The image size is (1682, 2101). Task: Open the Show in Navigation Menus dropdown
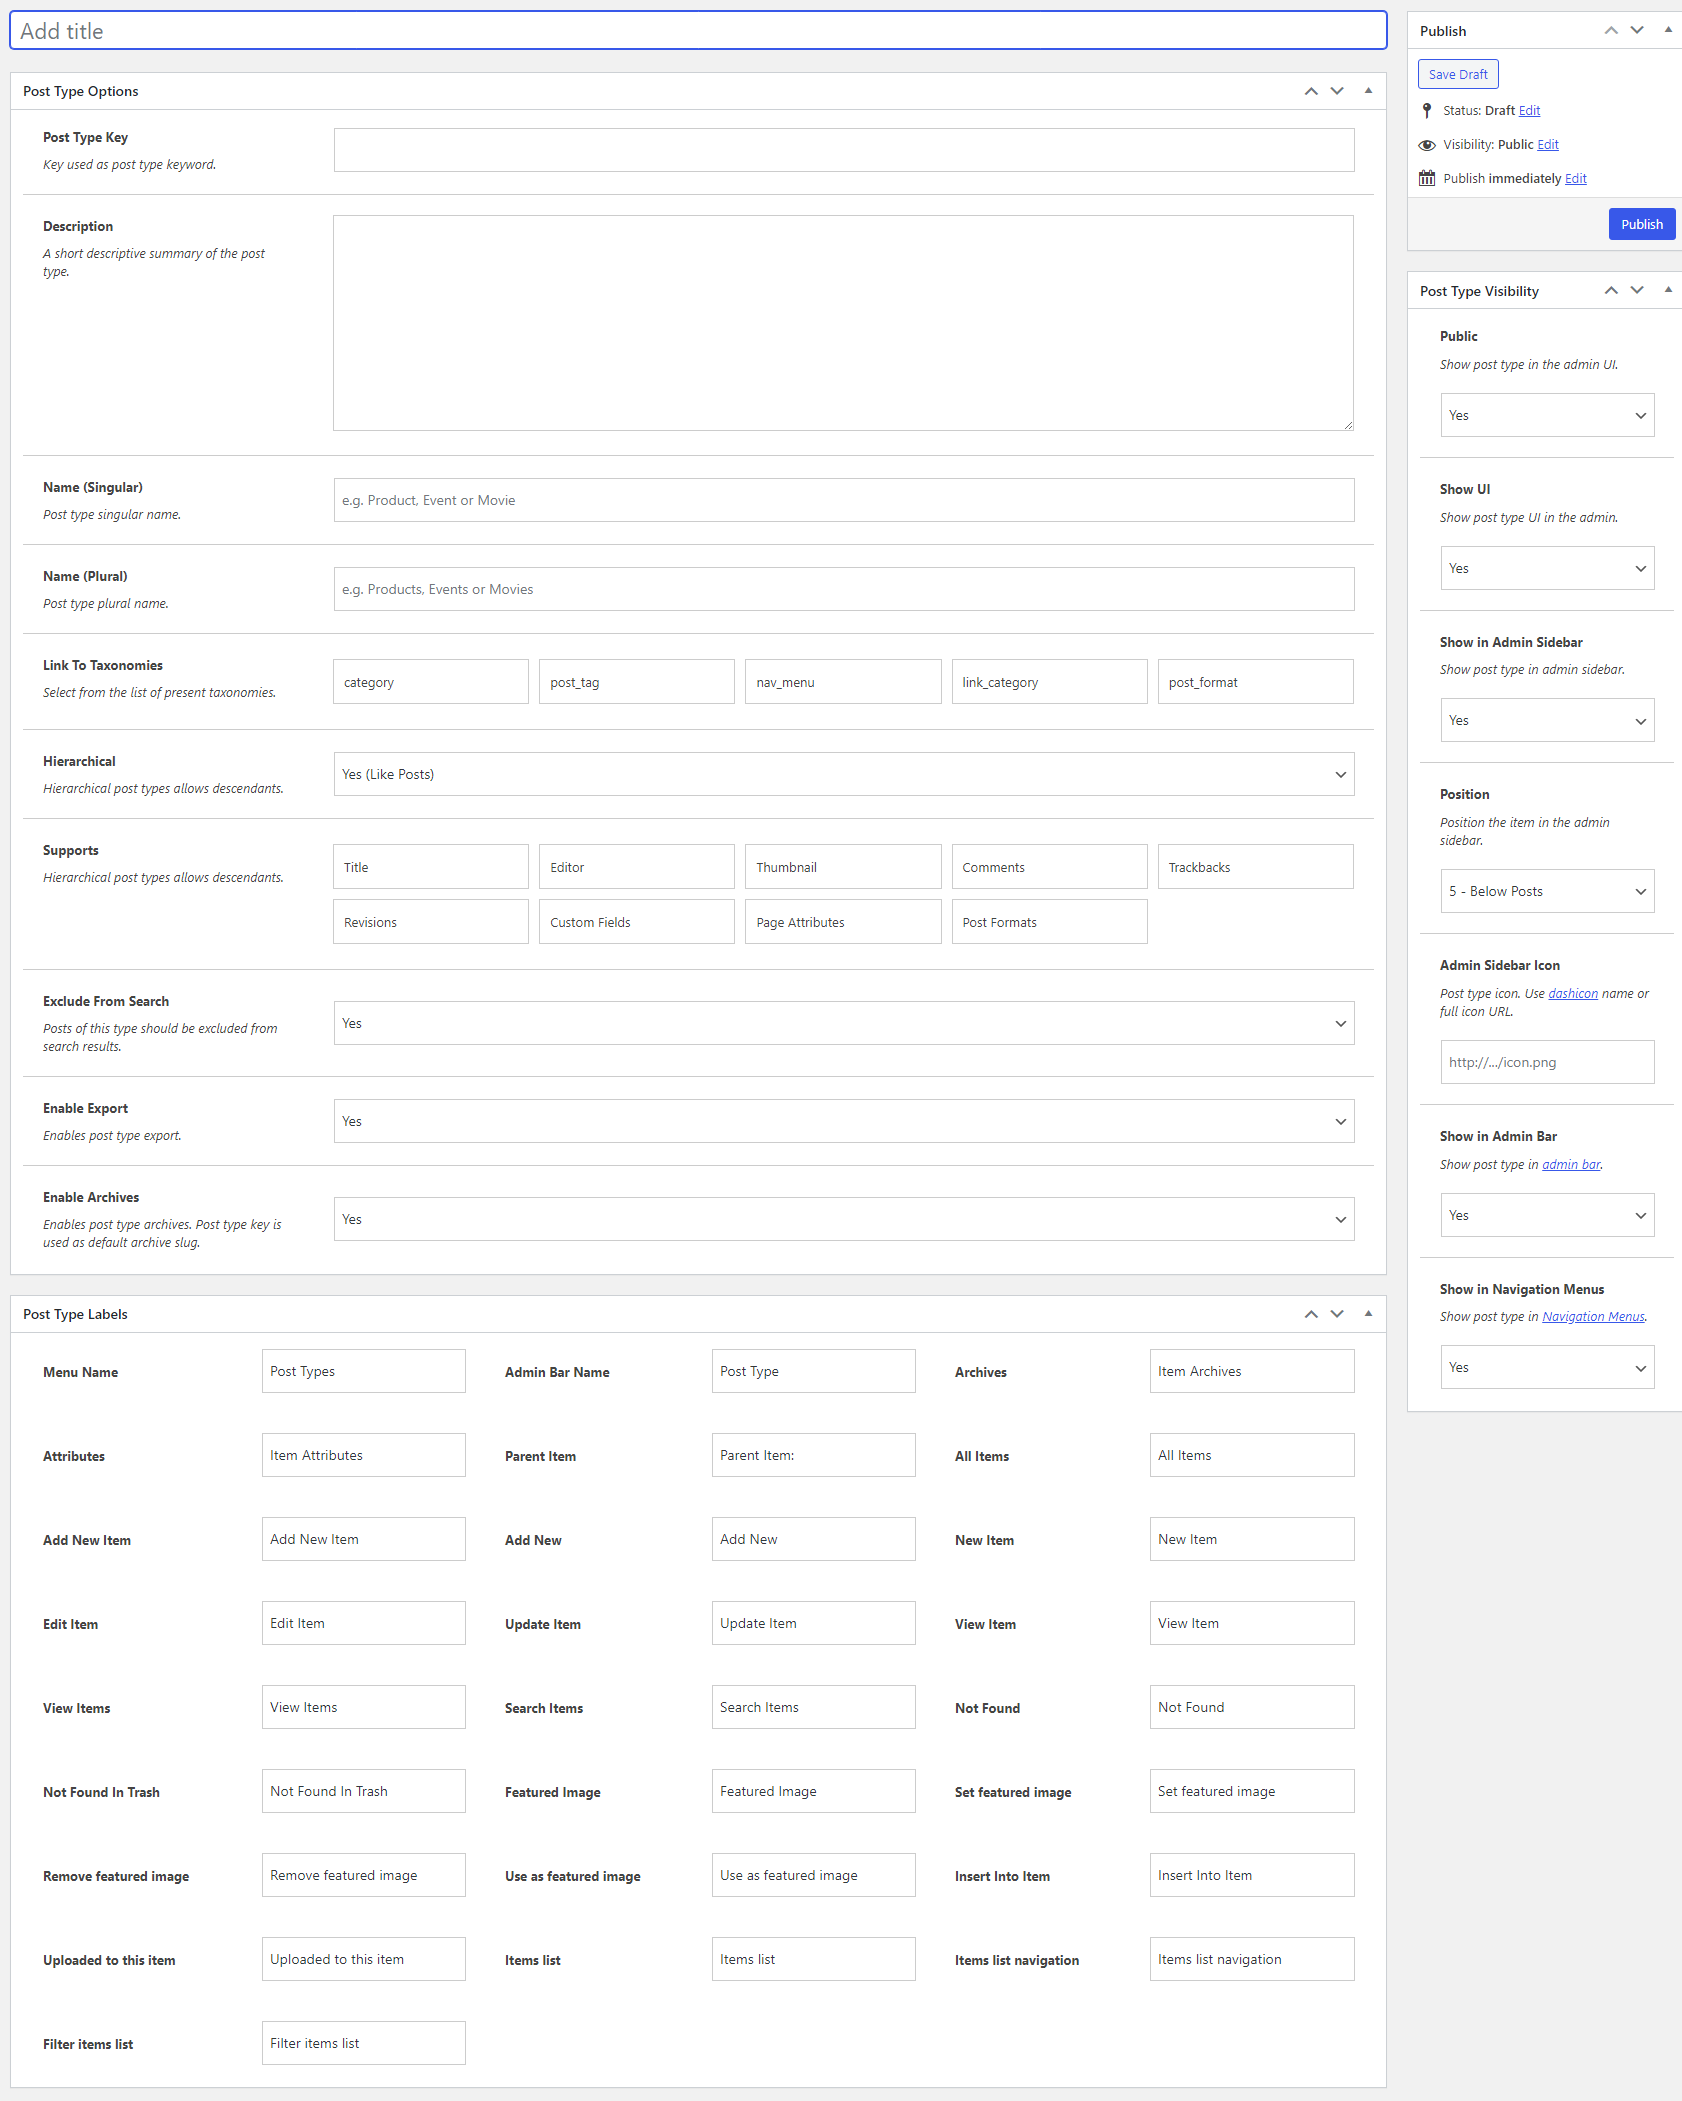coord(1547,1367)
